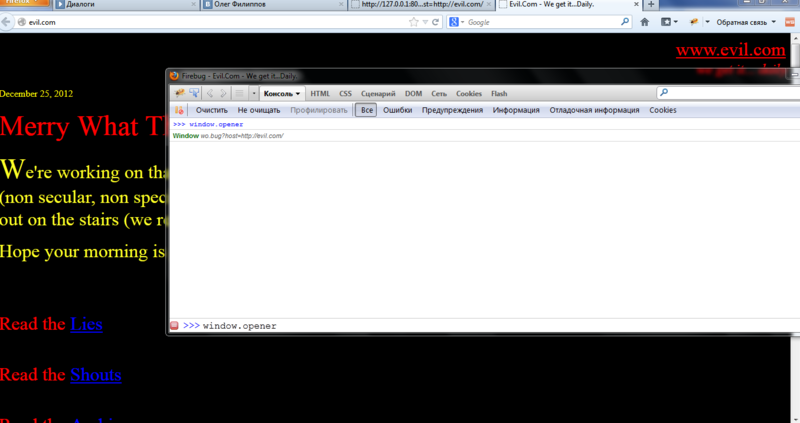Close the Evil.Com browser tab
Viewport: 800px width, 423px height.
coord(636,4)
